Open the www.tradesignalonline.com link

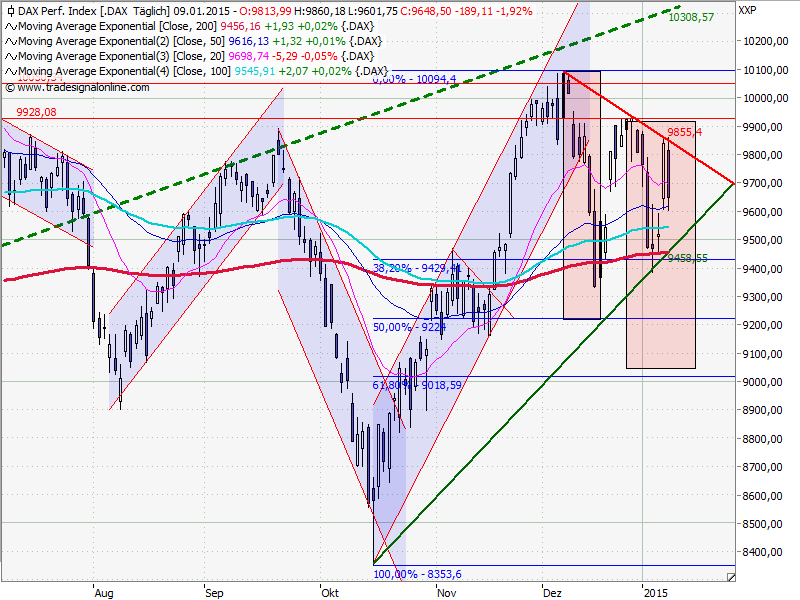[x=82, y=88]
